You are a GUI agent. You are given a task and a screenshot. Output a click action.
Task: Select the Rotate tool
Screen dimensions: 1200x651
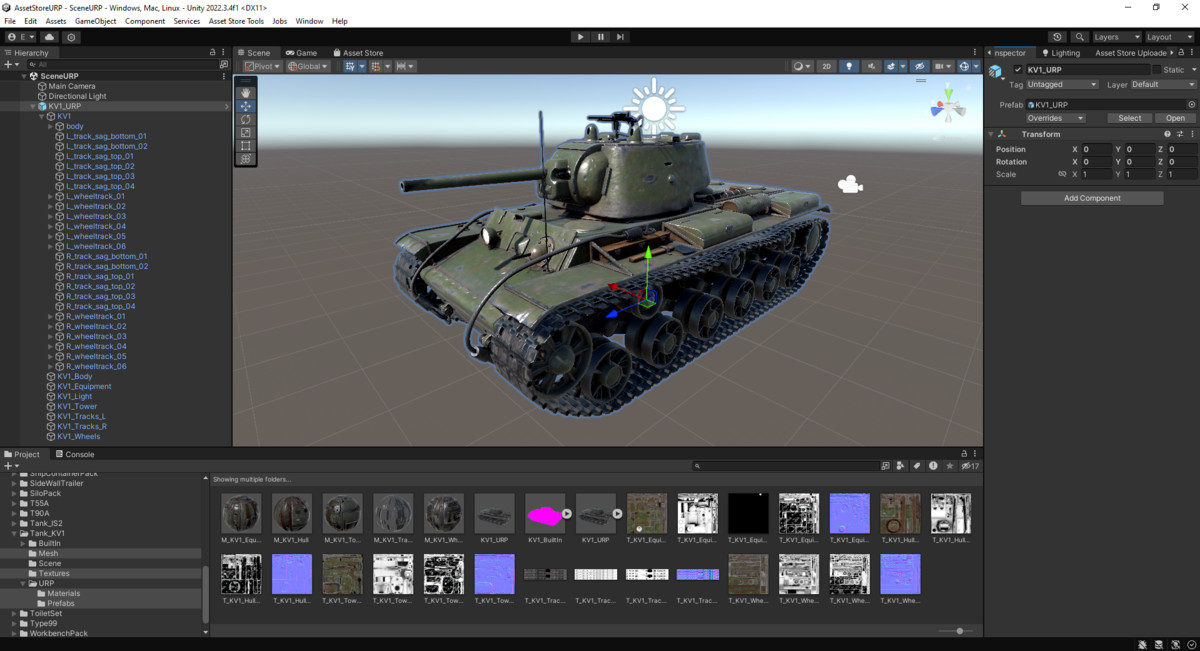[245, 119]
